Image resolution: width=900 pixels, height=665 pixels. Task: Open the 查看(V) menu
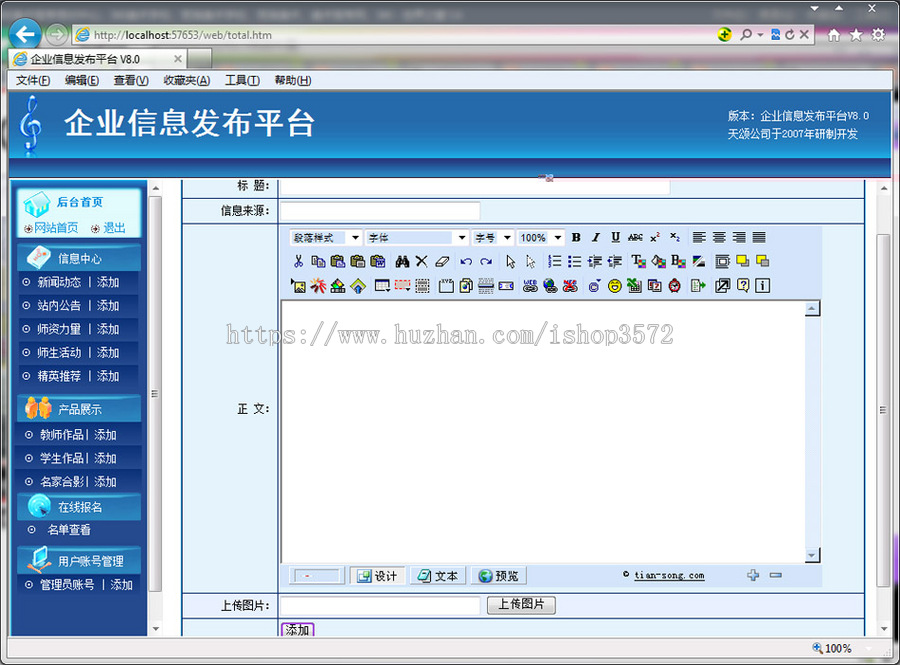pyautogui.click(x=131, y=80)
